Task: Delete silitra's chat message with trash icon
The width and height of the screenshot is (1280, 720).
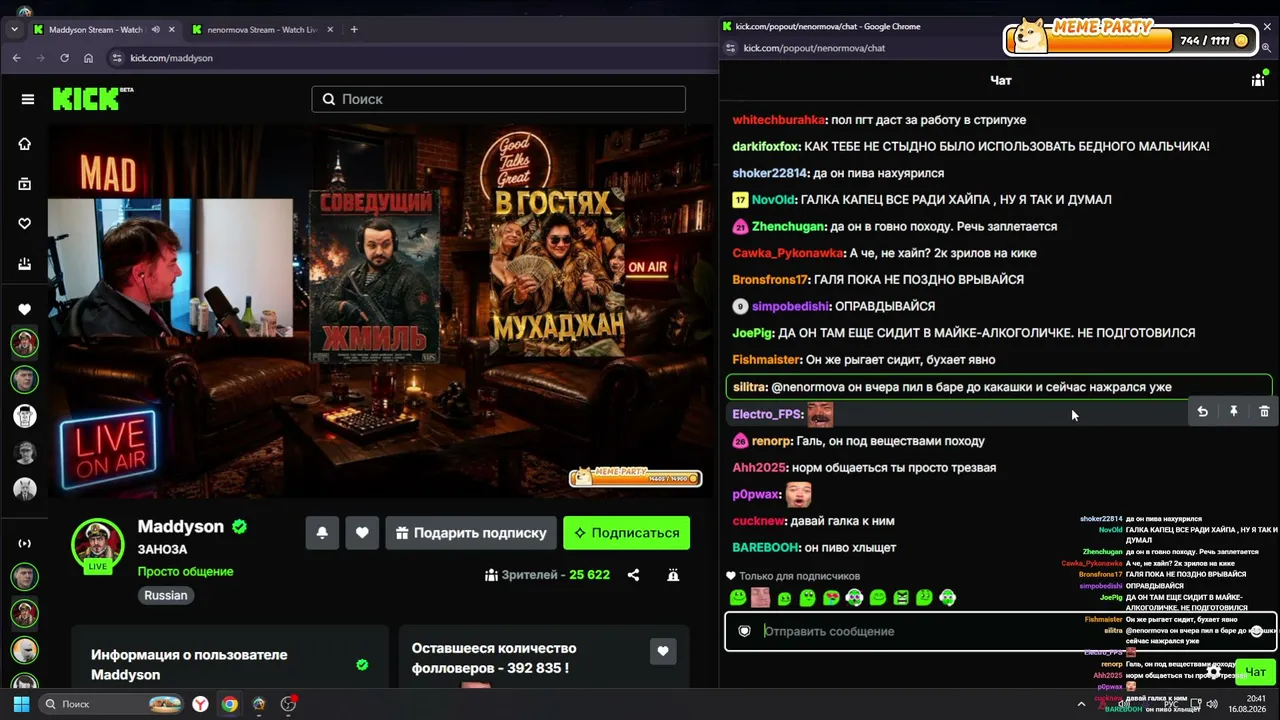Action: (x=1264, y=411)
